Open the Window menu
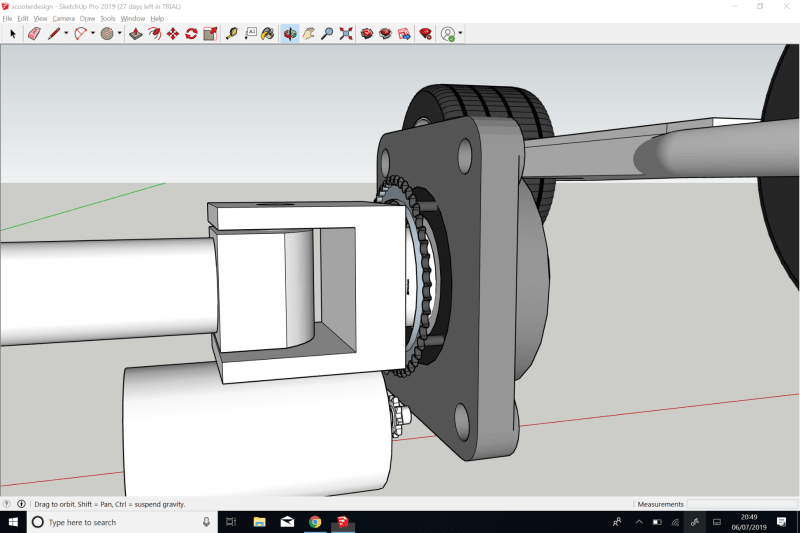Image resolution: width=800 pixels, height=533 pixels. point(133,18)
